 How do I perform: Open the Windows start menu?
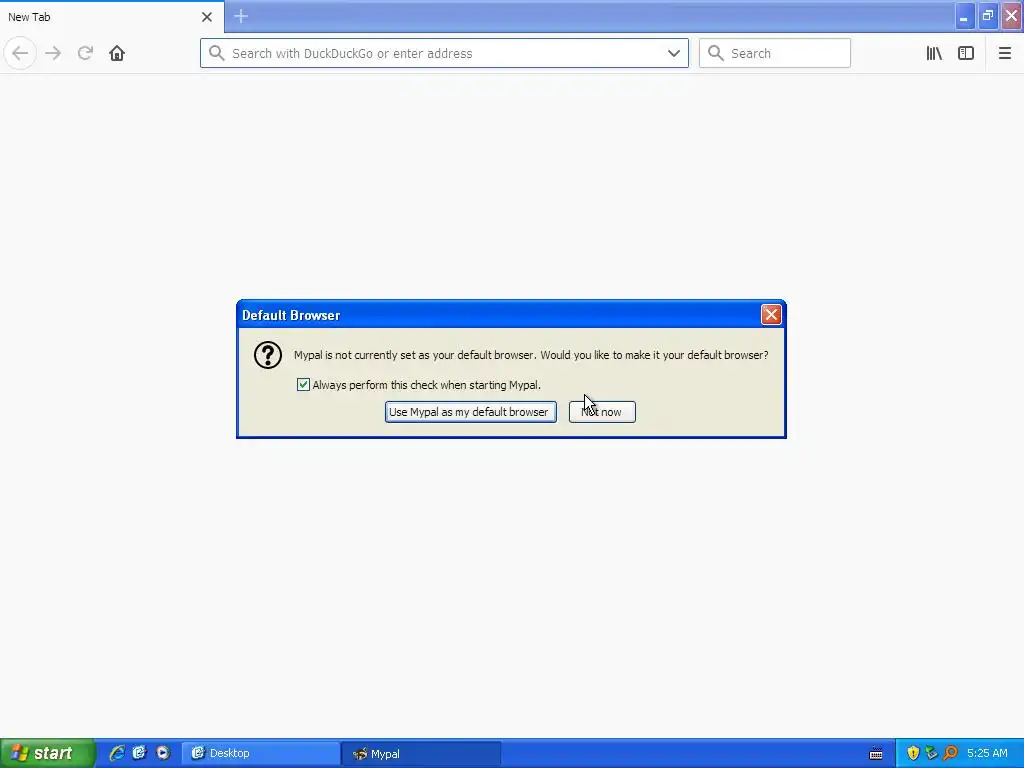(x=48, y=753)
